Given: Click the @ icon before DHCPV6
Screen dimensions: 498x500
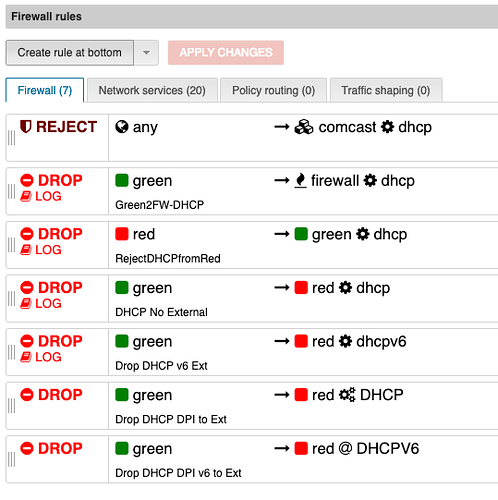Looking at the screenshot, I should (345, 448).
